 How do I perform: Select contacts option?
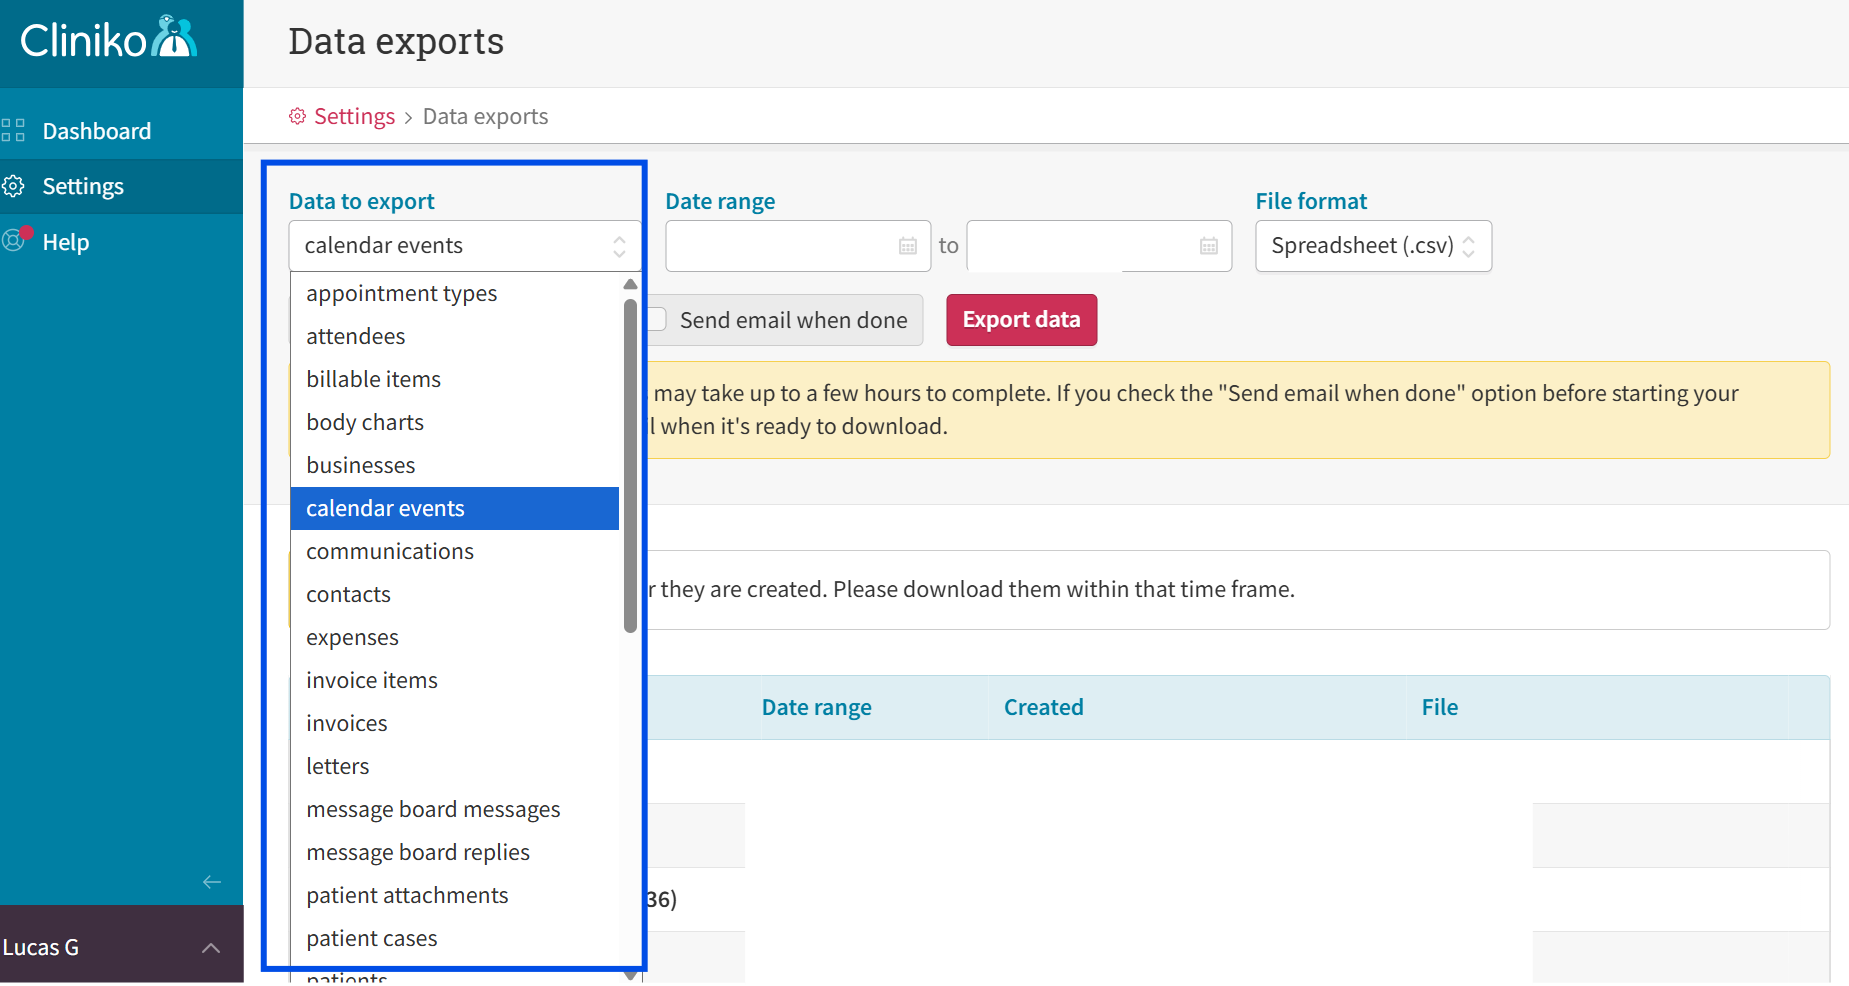[x=455, y=595]
